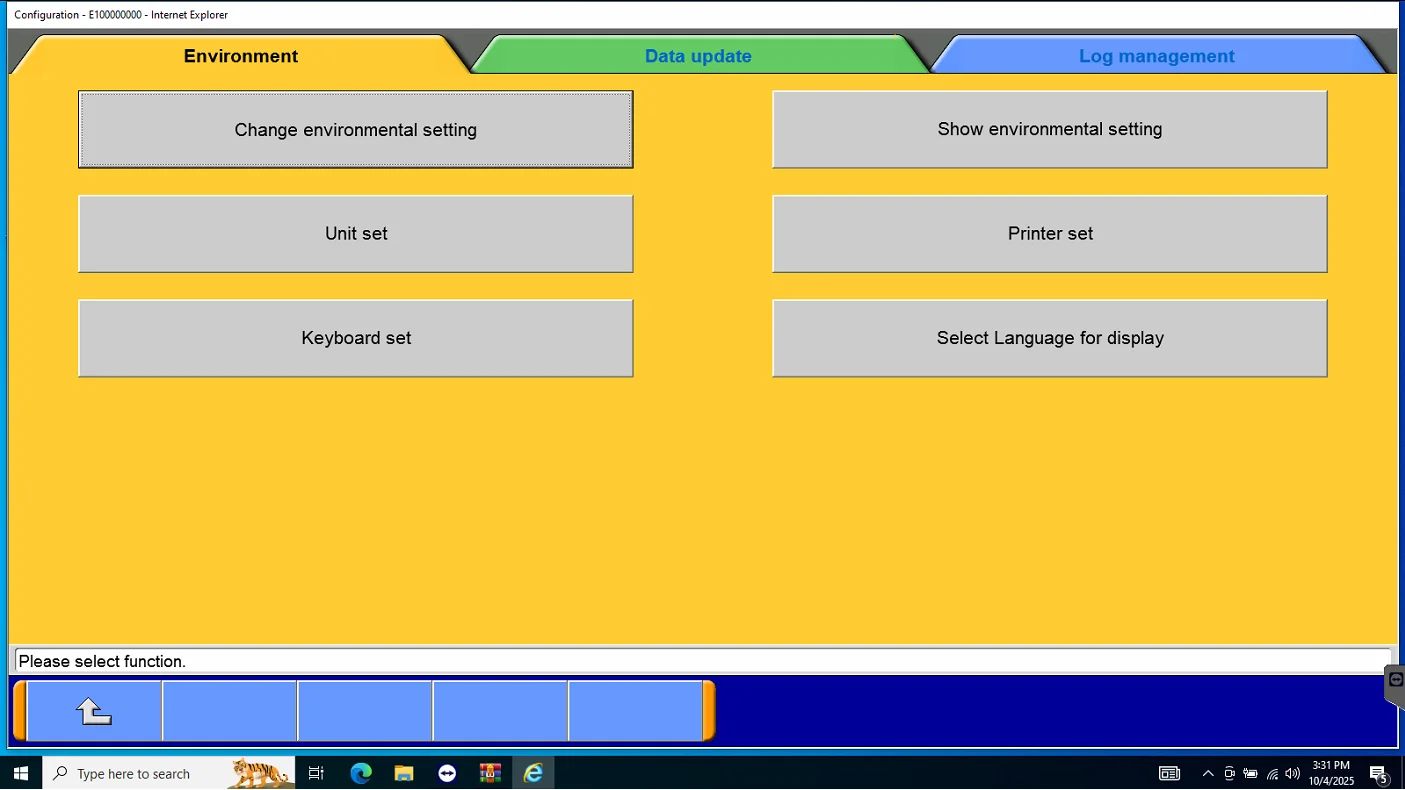The image size is (1405, 790).
Task: Open the Data update tab
Action: [698, 56]
